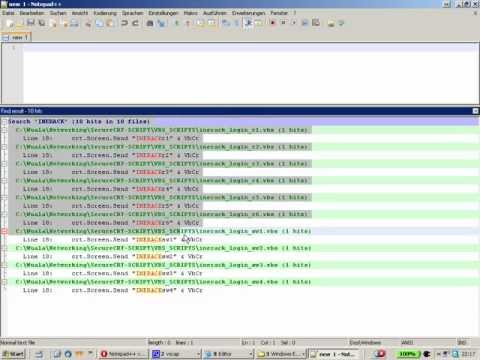The image size is (480, 360).
Task: Click the Cut toolbar icon
Action: pos(88,23)
